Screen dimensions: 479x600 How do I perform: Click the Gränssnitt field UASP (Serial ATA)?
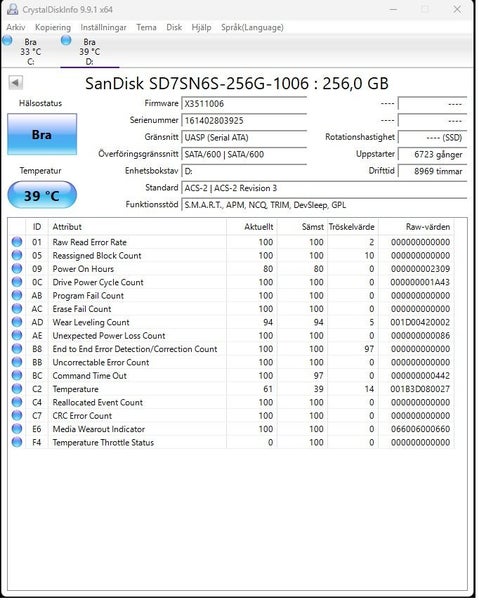(x=244, y=137)
